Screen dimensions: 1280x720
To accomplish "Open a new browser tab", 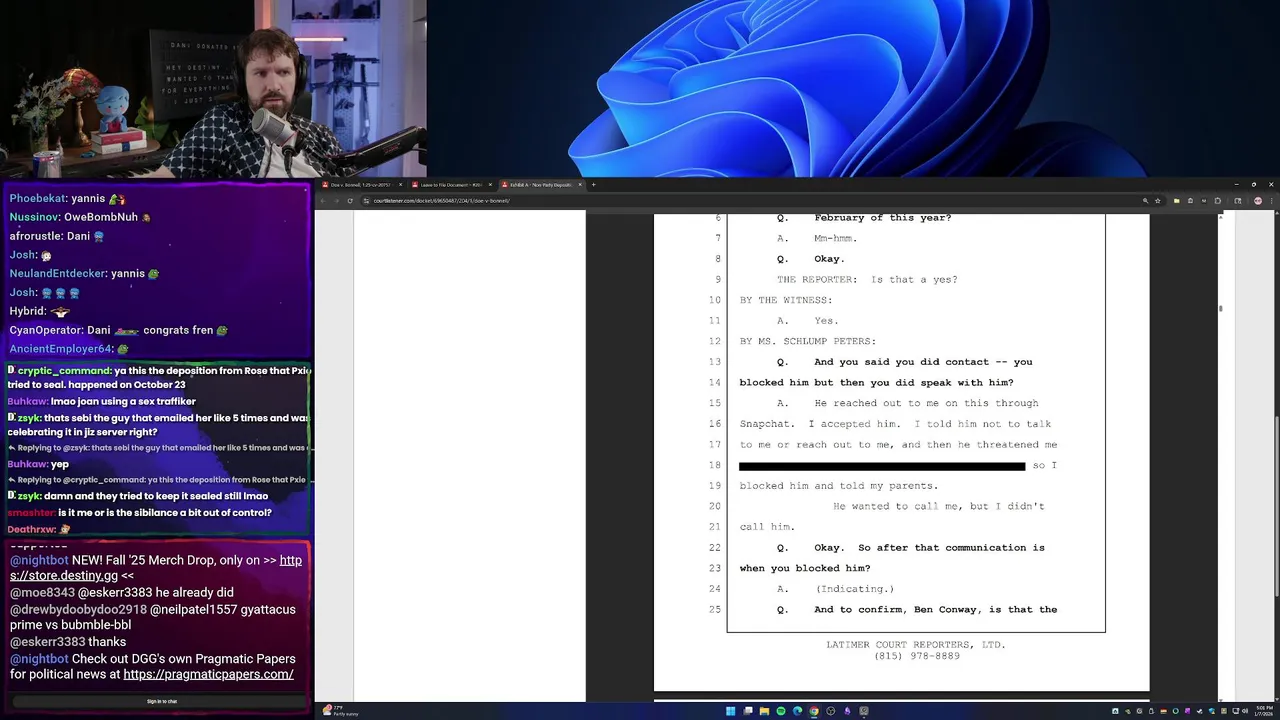I will pyautogui.click(x=593, y=184).
